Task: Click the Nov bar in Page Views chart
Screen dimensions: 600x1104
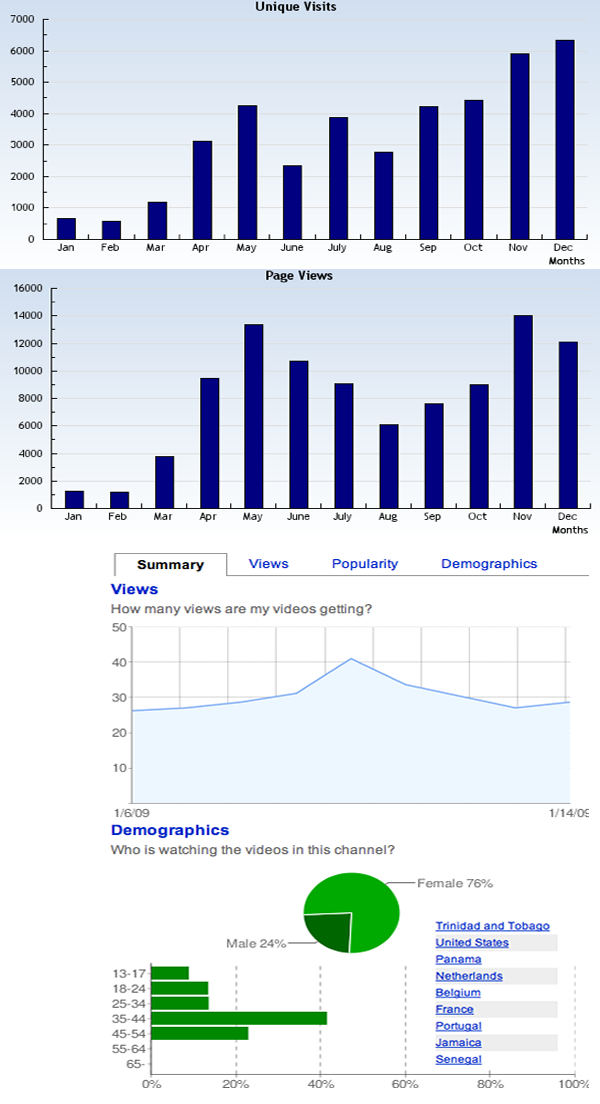Action: [x=523, y=412]
